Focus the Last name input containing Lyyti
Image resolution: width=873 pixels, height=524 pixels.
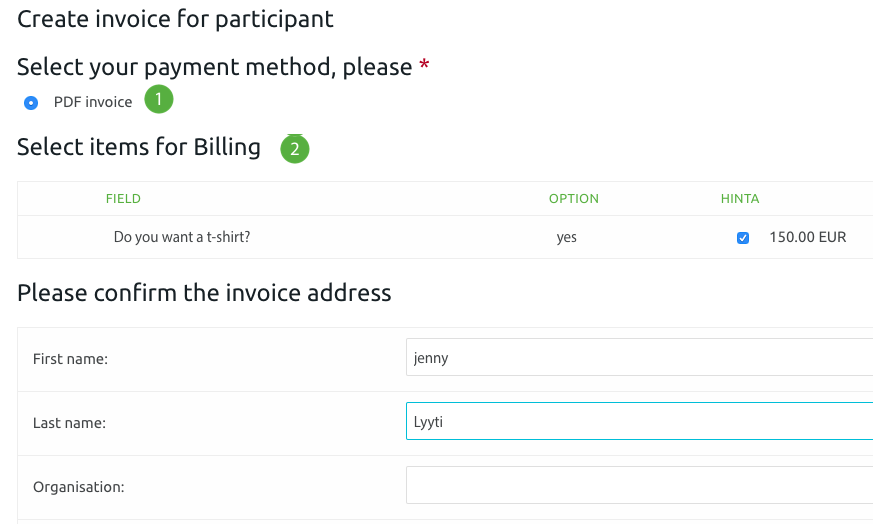pos(639,421)
